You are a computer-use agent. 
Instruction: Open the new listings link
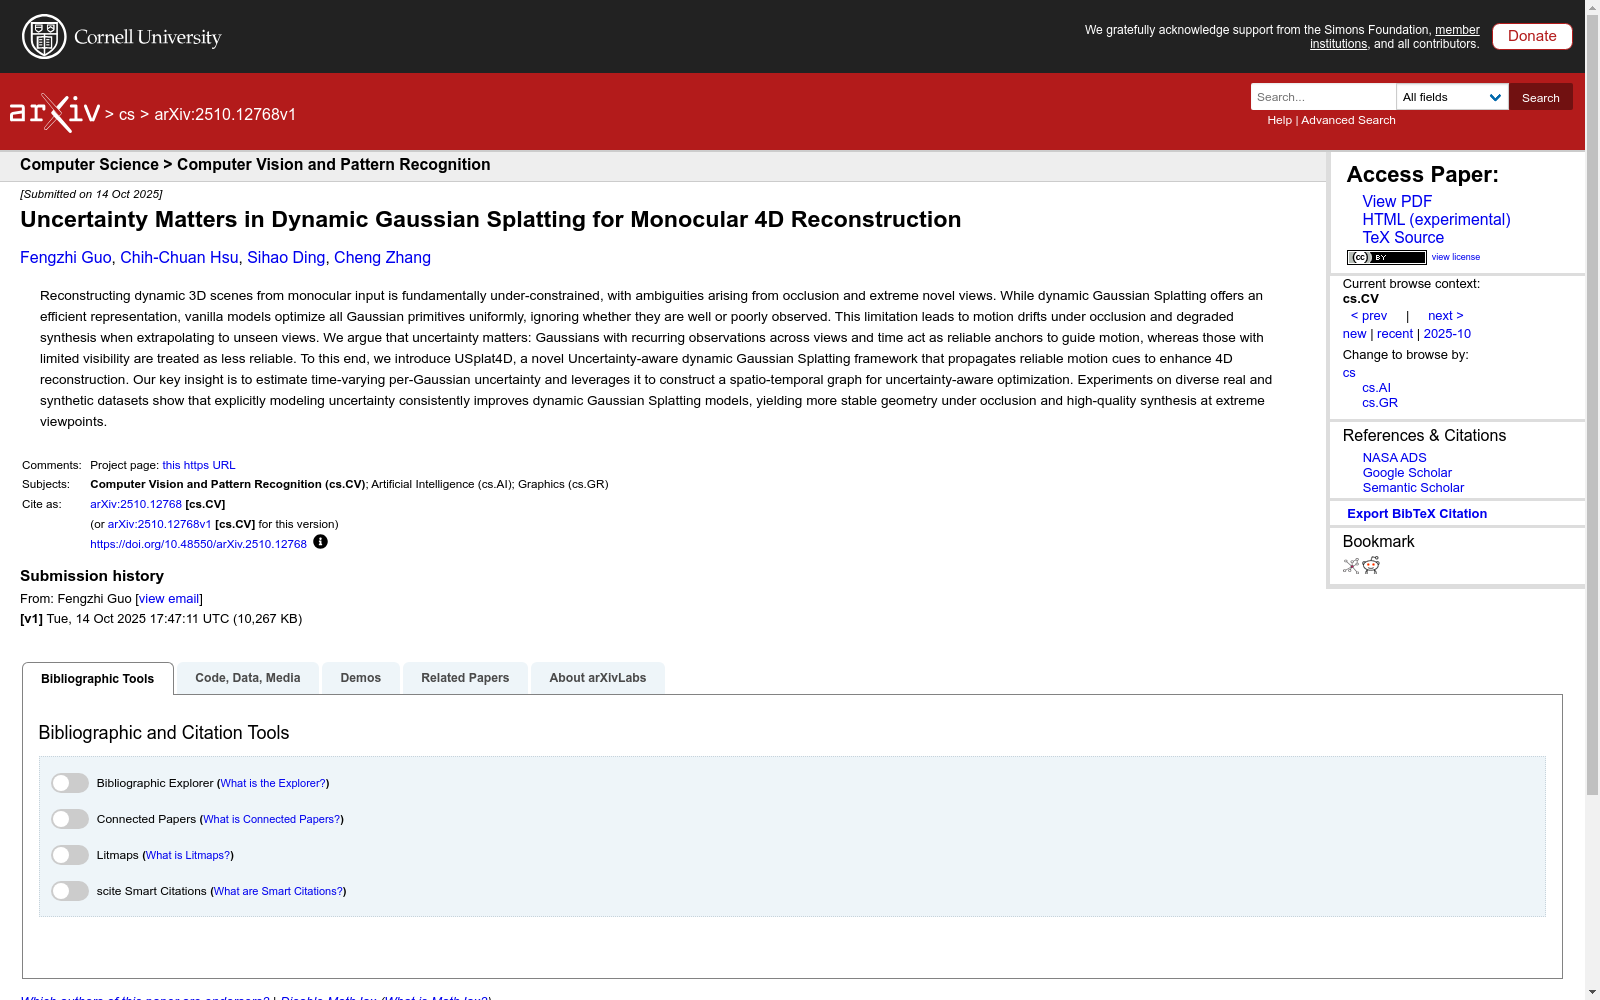(1354, 334)
